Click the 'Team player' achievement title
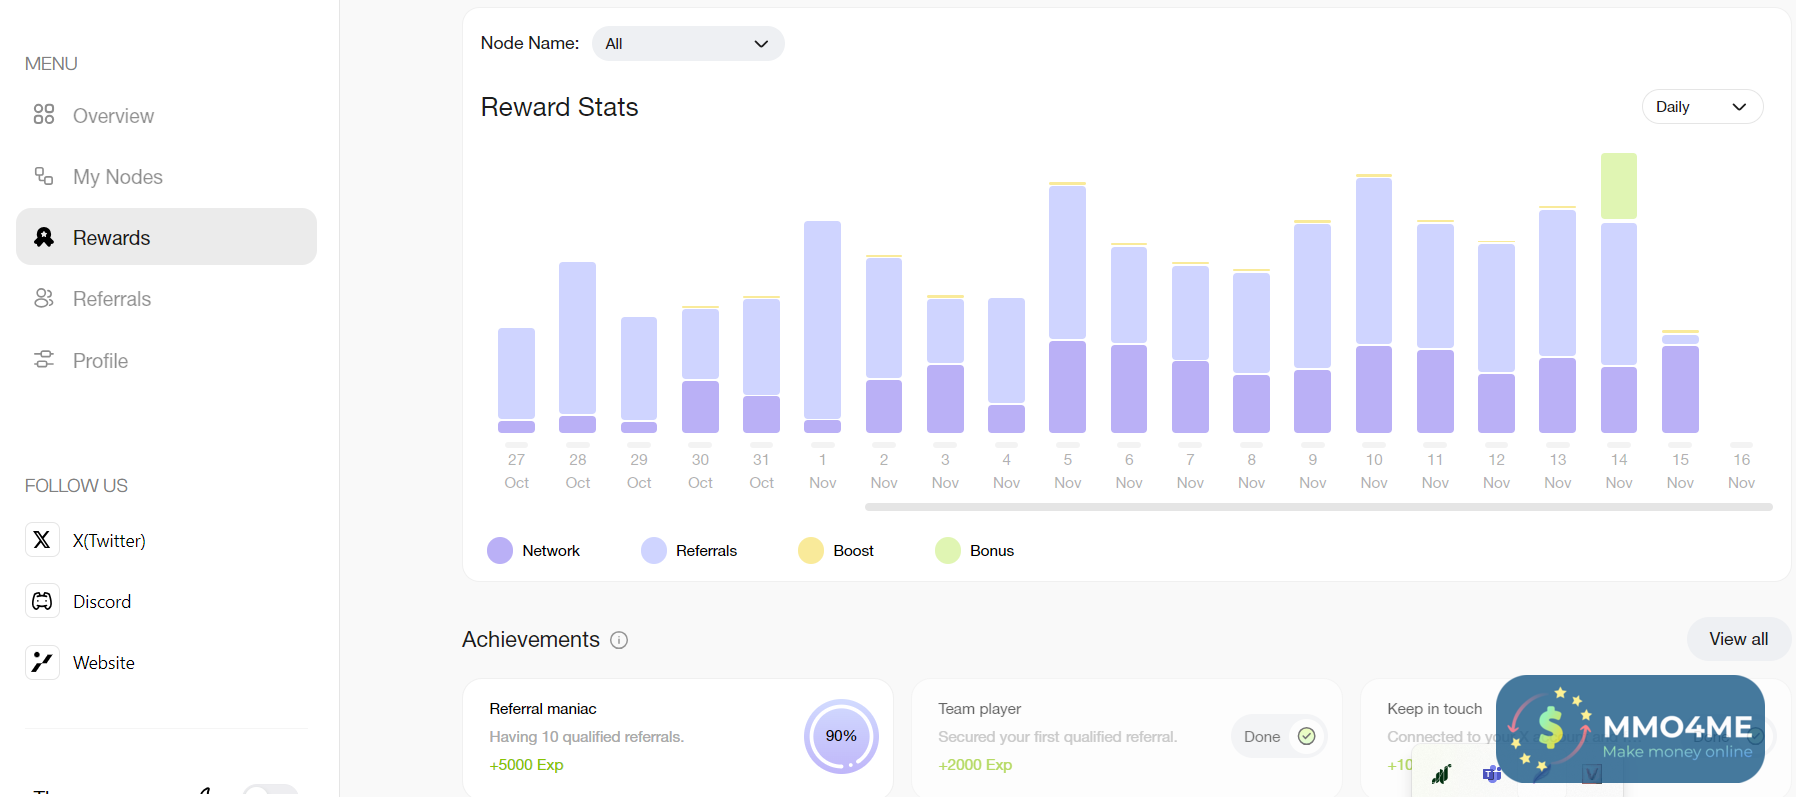Screen dimensions: 1796x797 point(979,709)
